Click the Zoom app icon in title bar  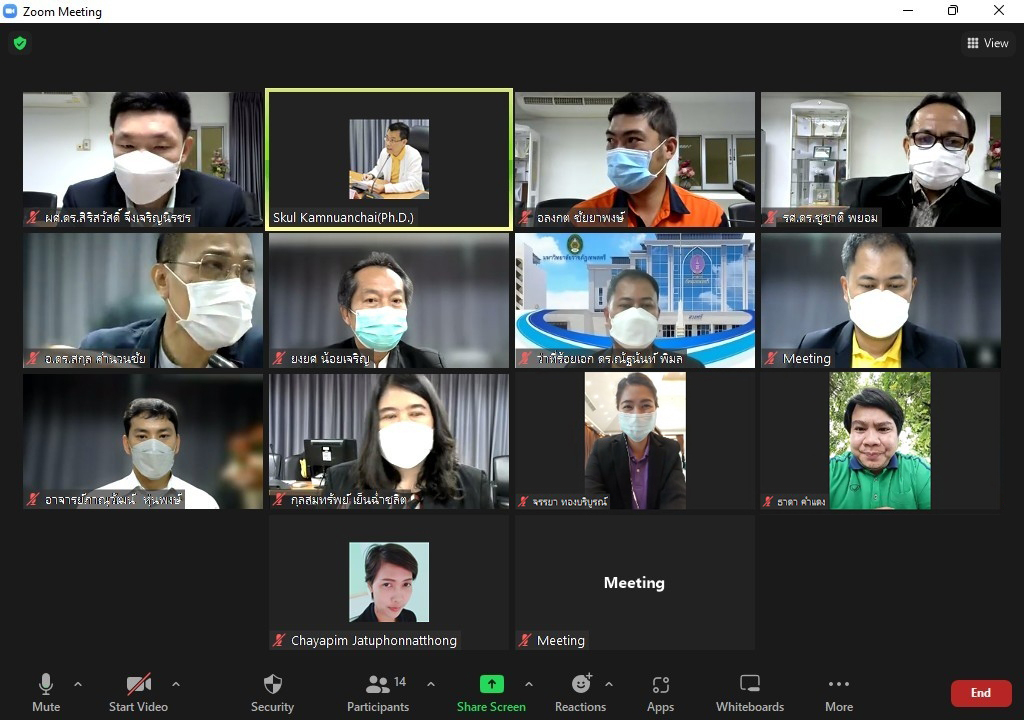pos(10,11)
